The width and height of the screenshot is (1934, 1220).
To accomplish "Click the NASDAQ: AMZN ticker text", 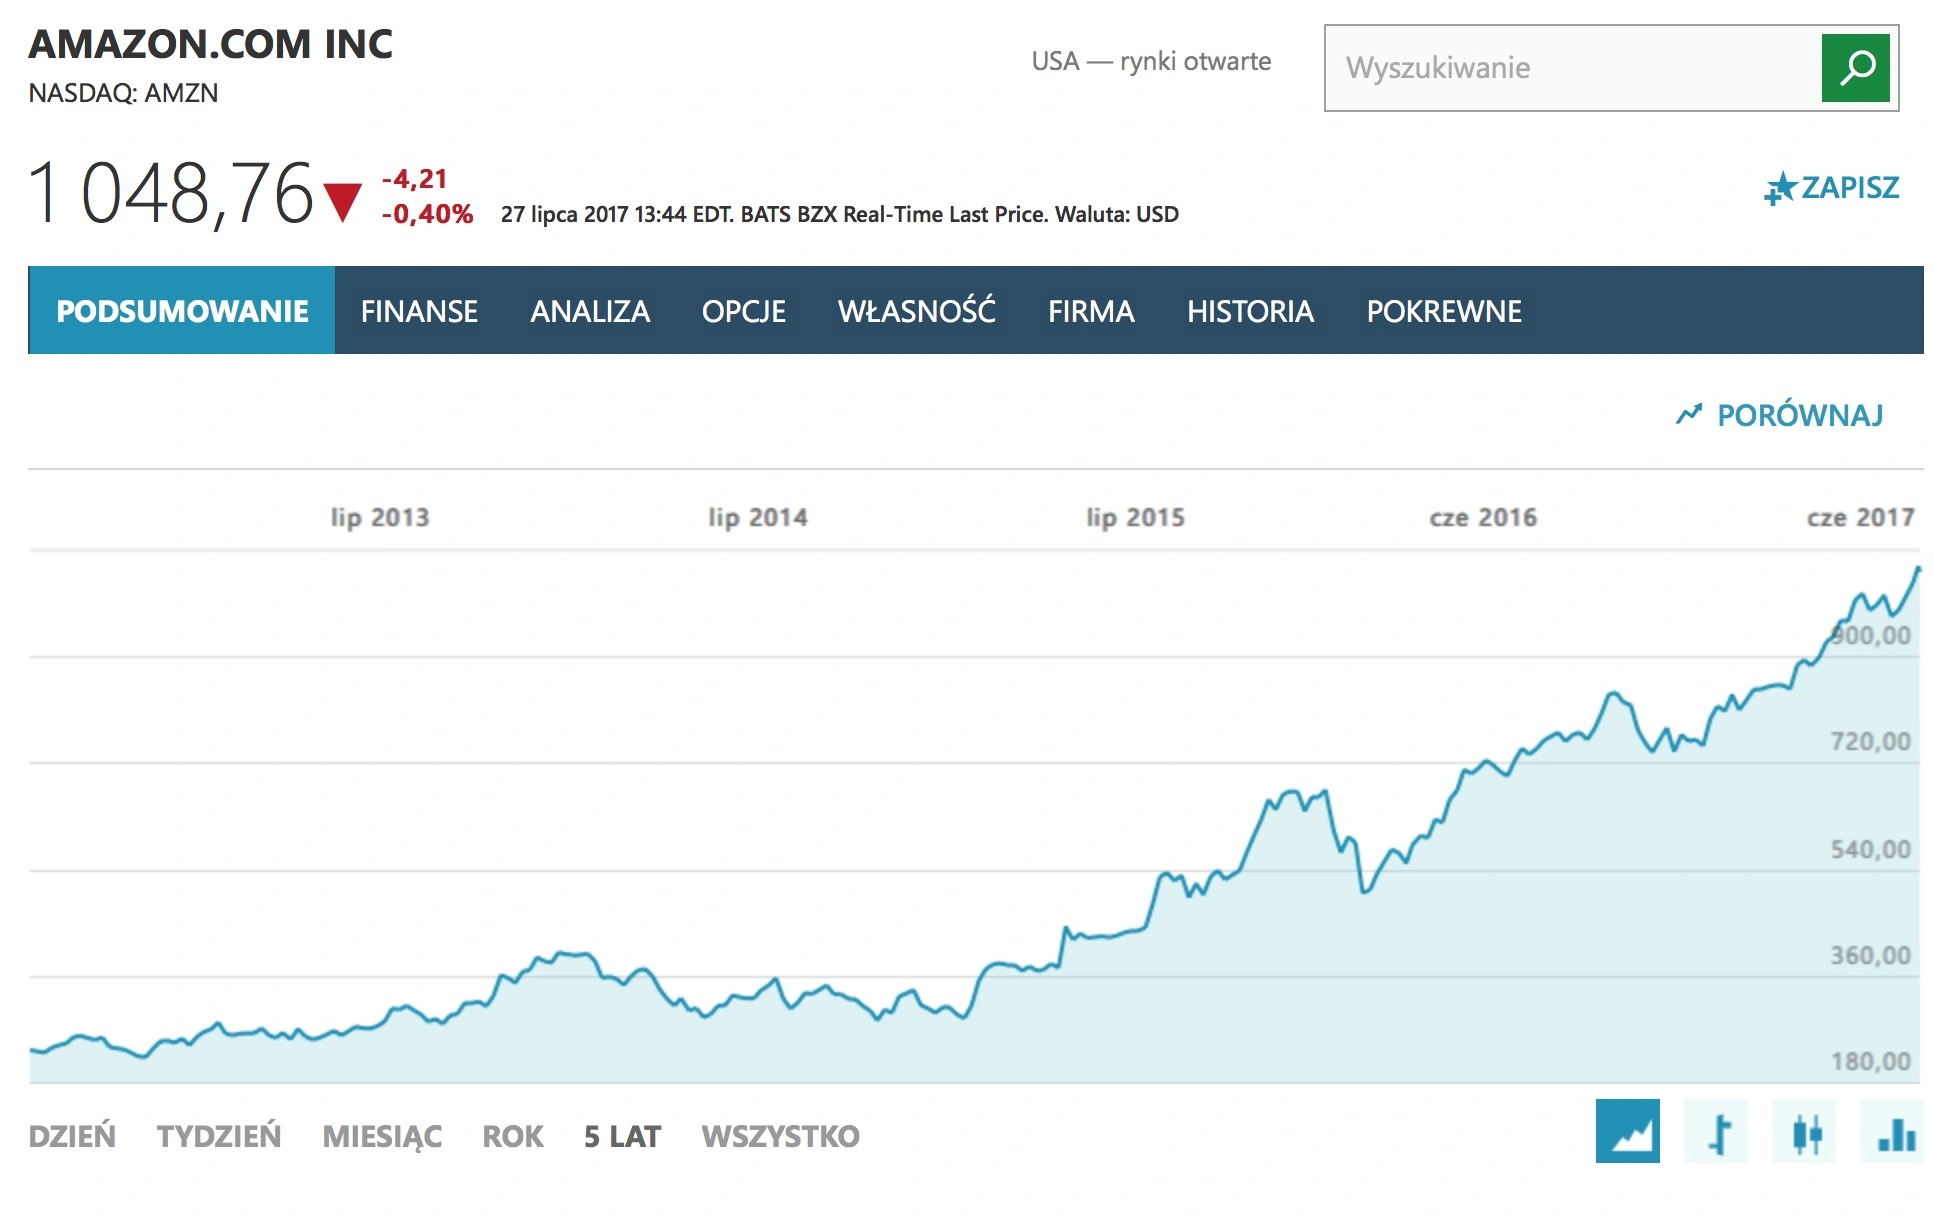I will 123,93.
